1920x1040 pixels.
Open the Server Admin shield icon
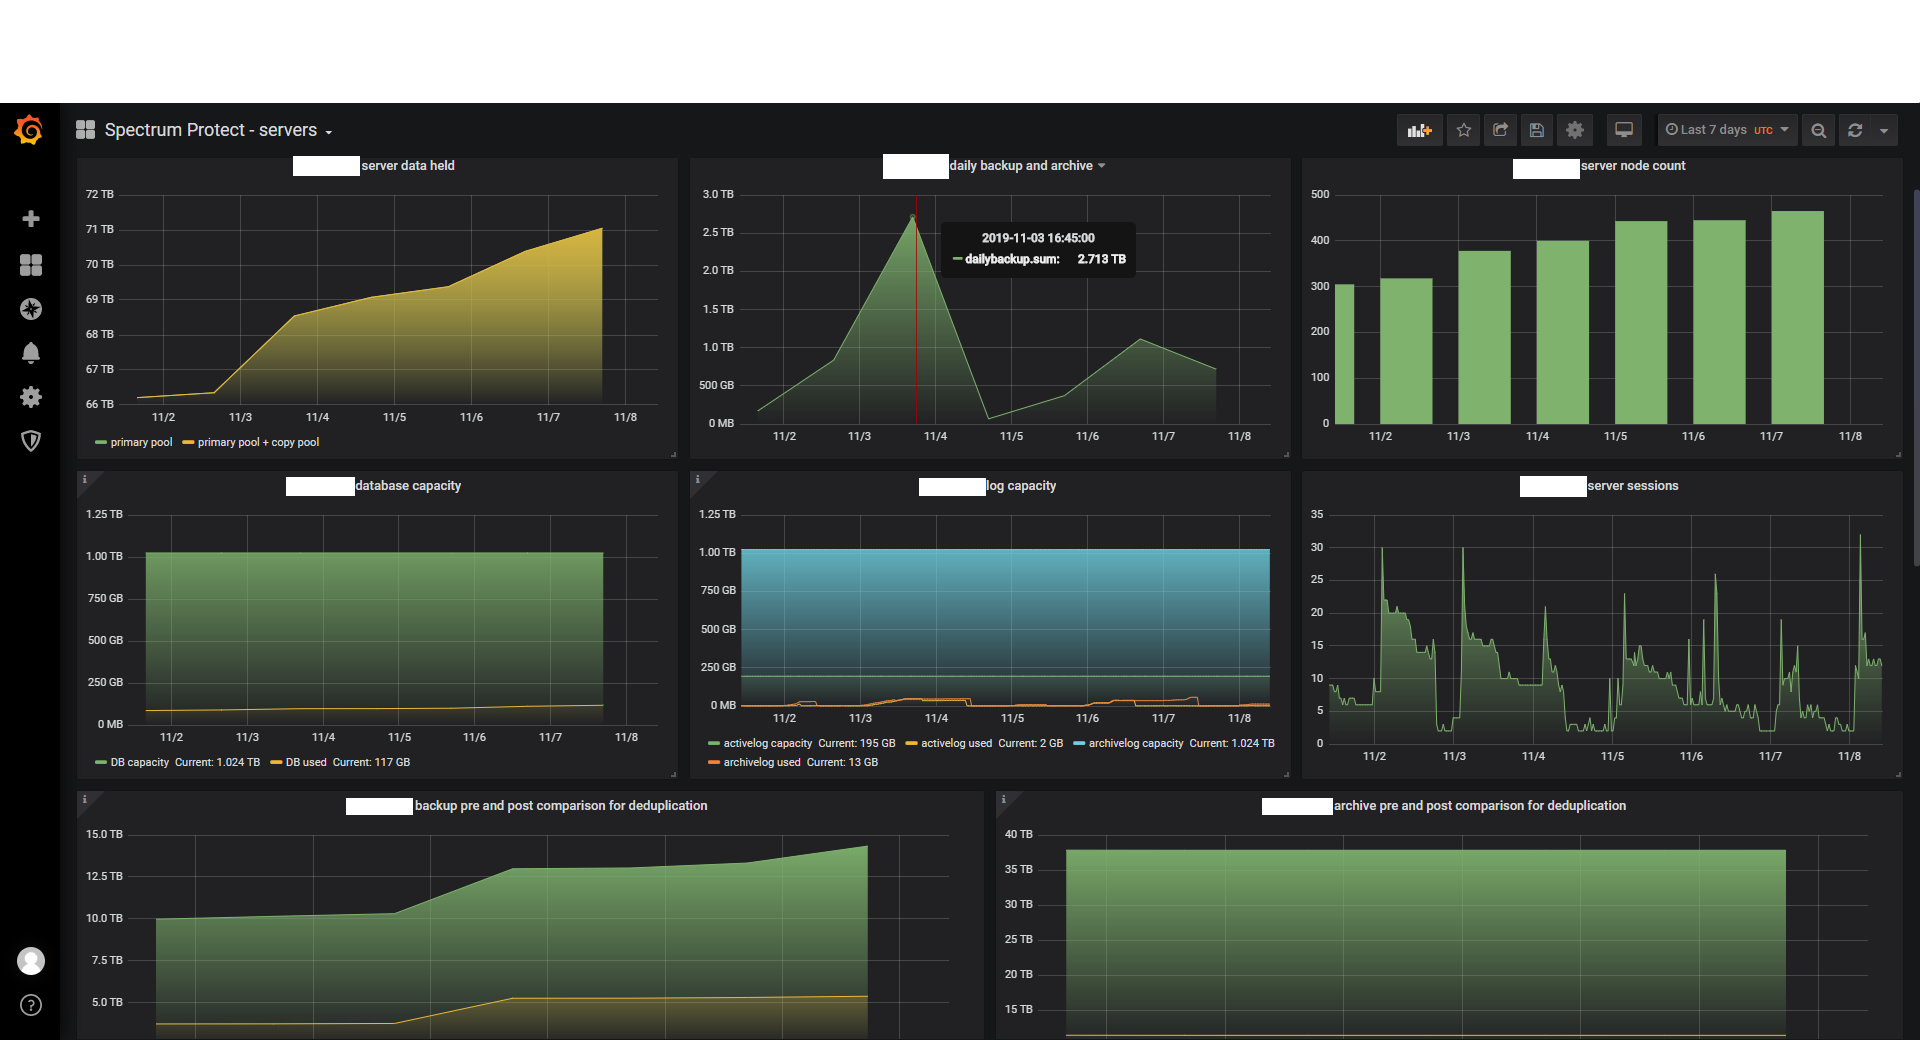[31, 441]
